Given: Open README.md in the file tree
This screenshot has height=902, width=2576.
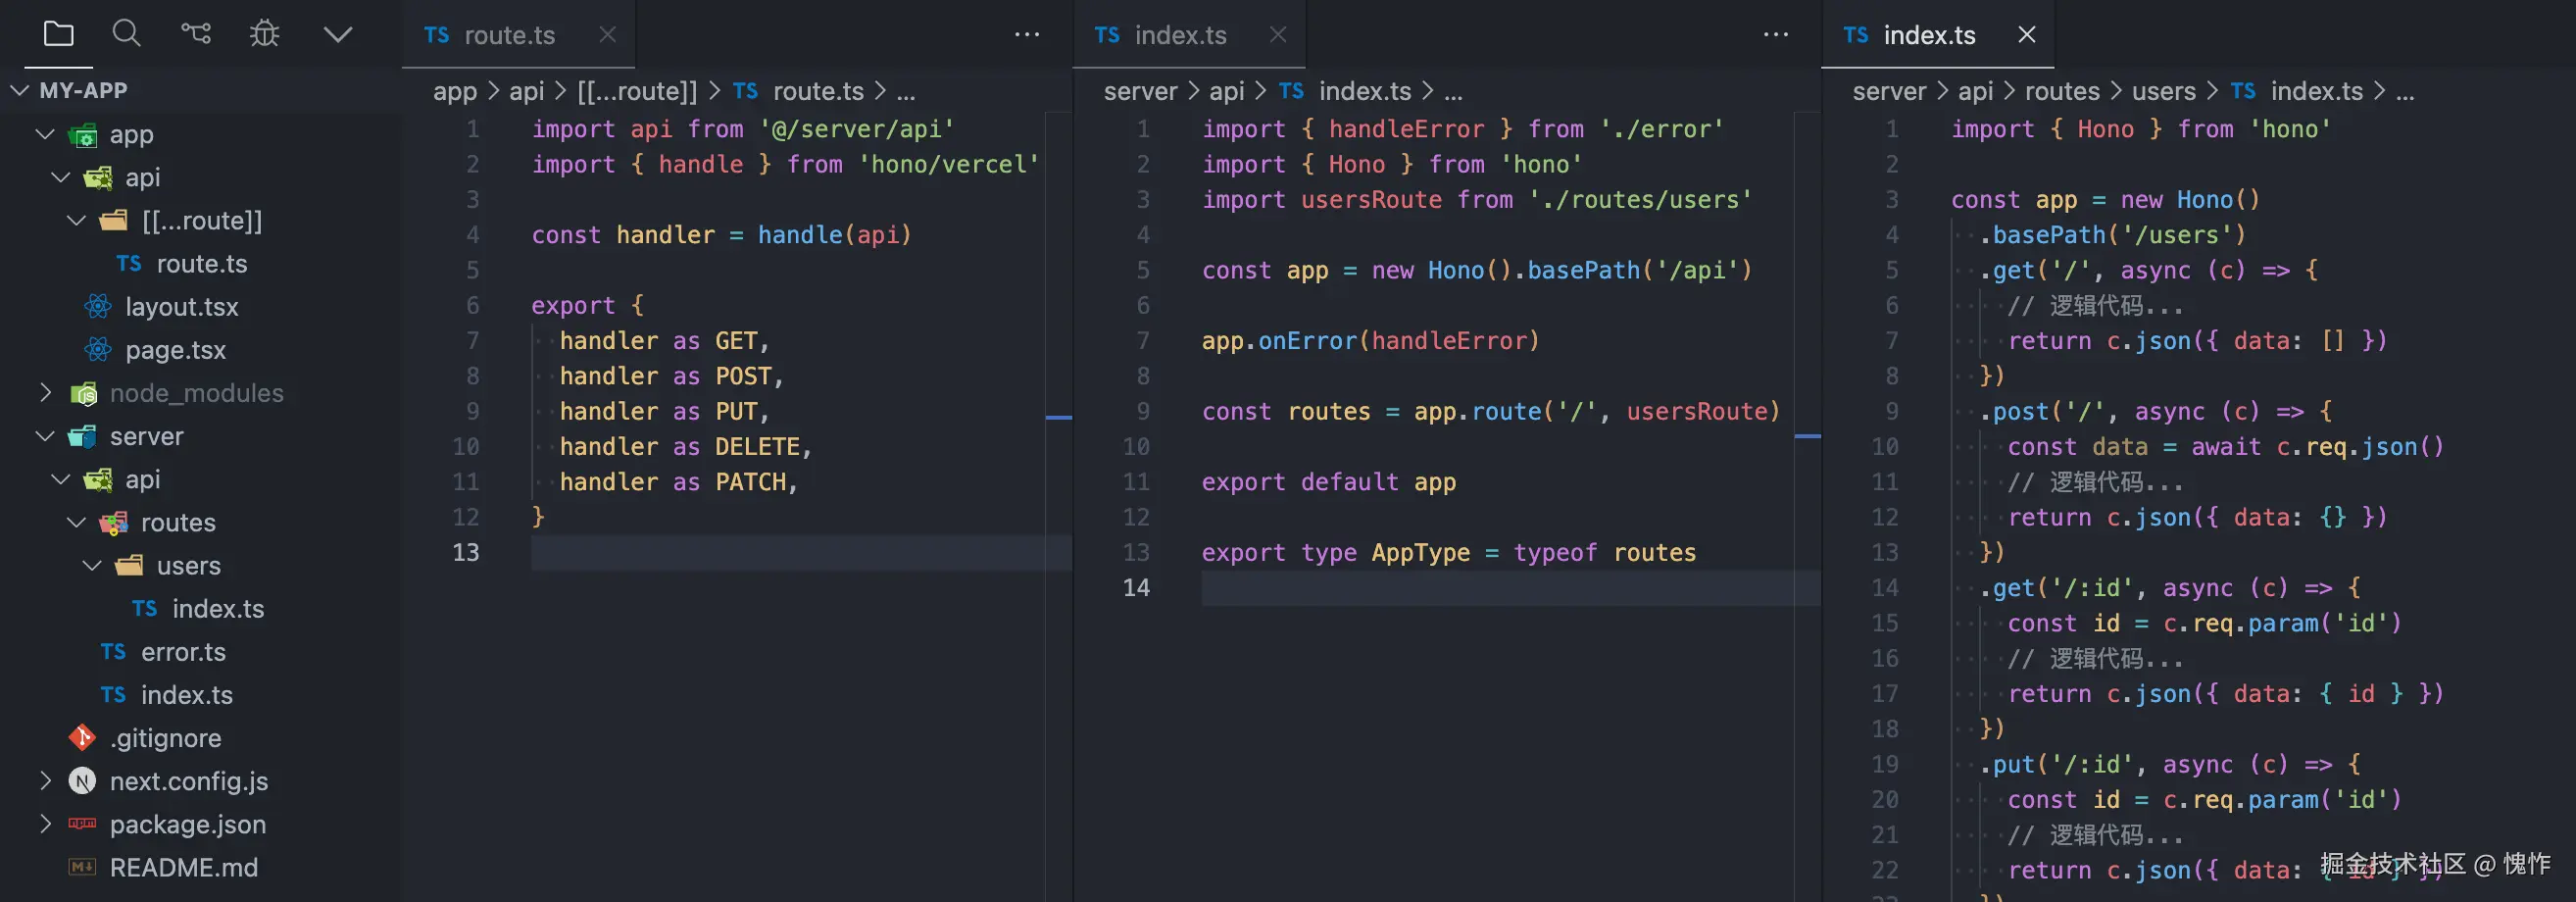Looking at the screenshot, I should (x=183, y=867).
